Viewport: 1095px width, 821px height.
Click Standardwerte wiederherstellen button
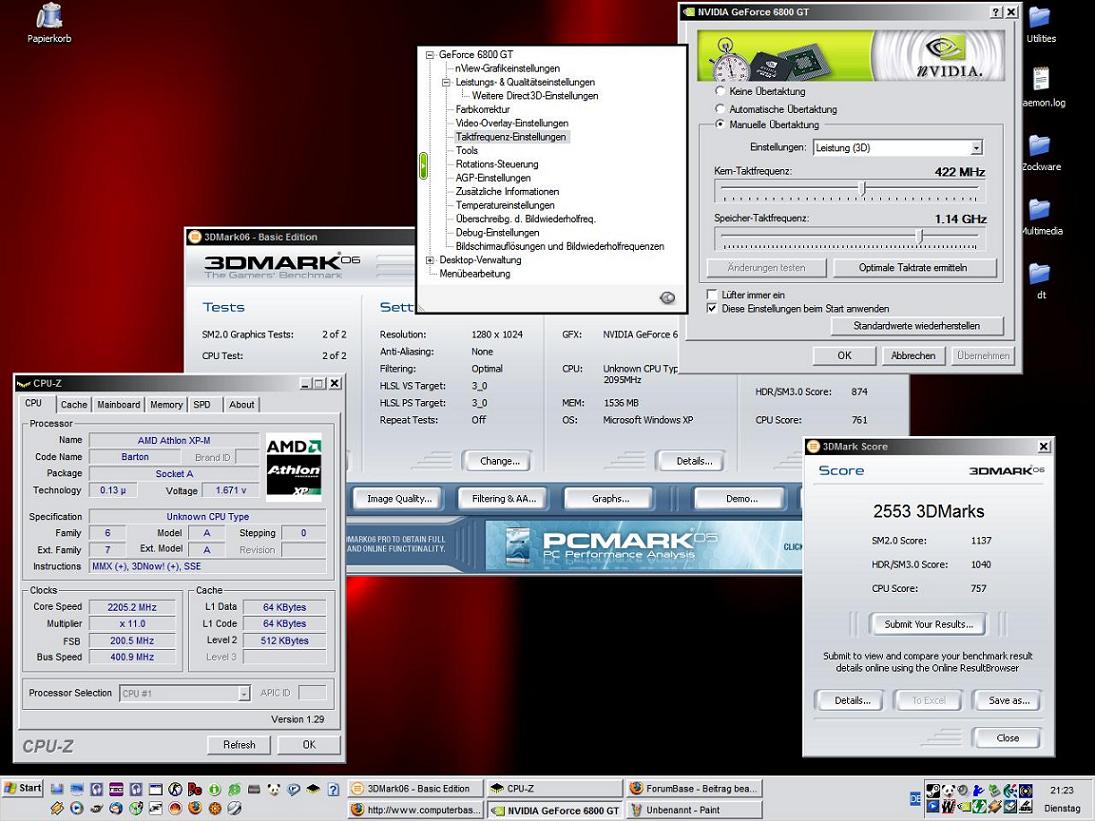point(916,325)
